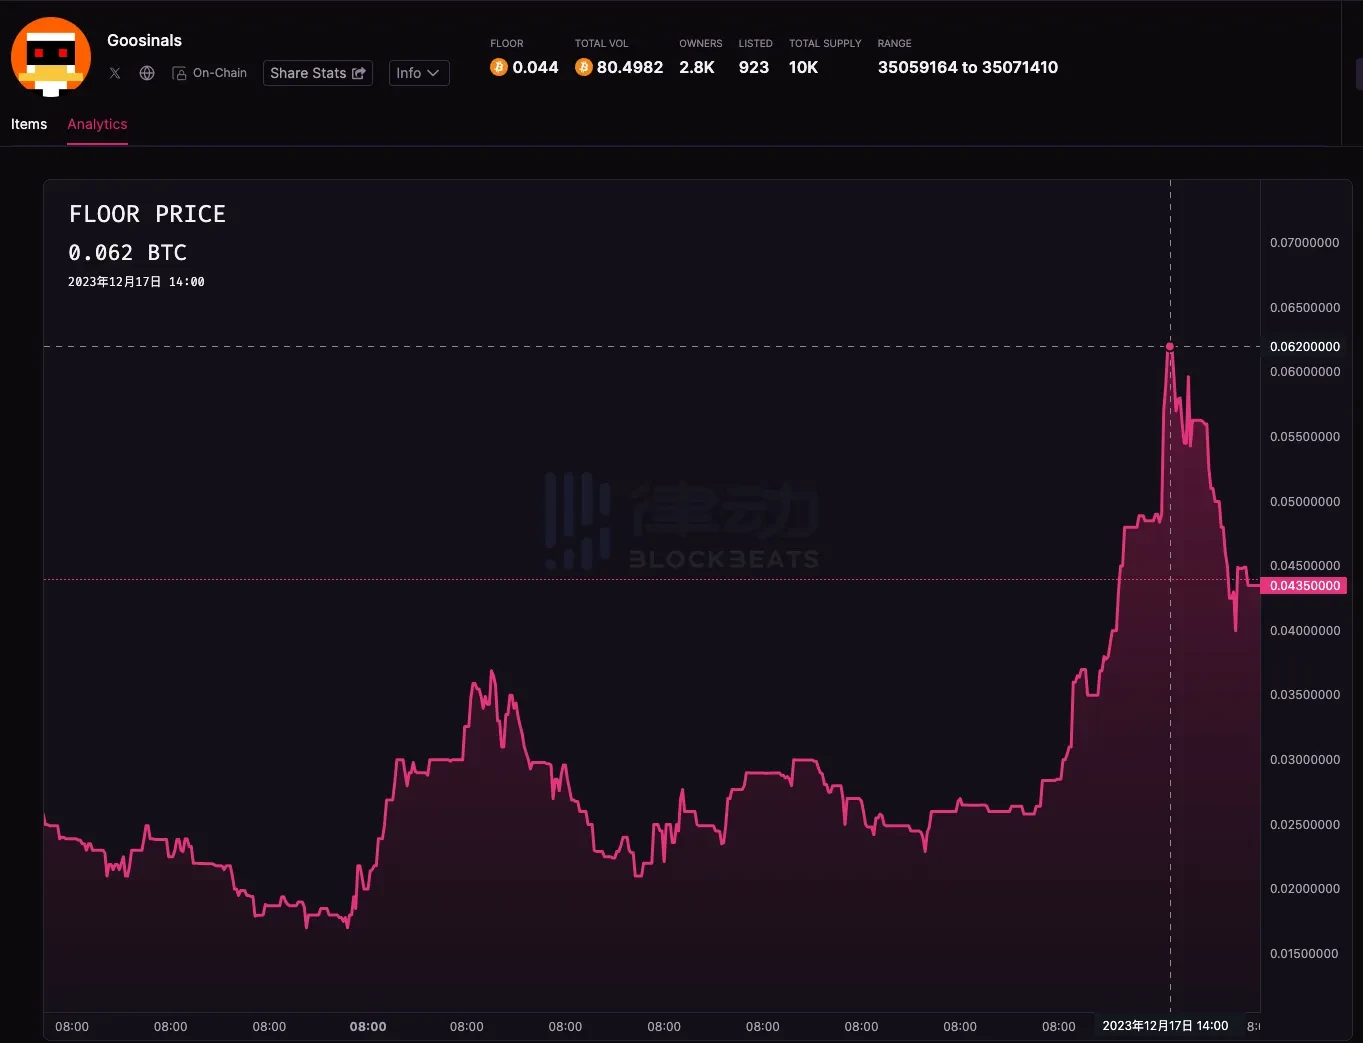This screenshot has width=1363, height=1043.
Task: Expand the Info dropdown
Action: (418, 73)
